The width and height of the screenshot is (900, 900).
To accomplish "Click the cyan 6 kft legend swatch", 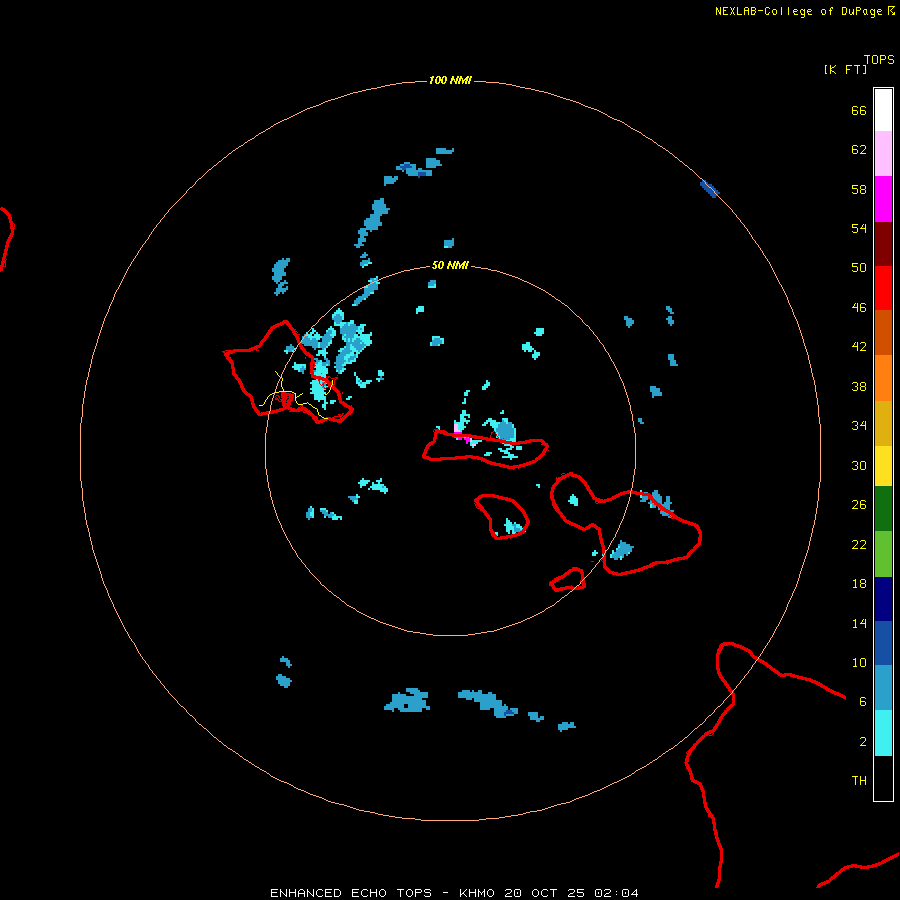I will pos(883,733).
